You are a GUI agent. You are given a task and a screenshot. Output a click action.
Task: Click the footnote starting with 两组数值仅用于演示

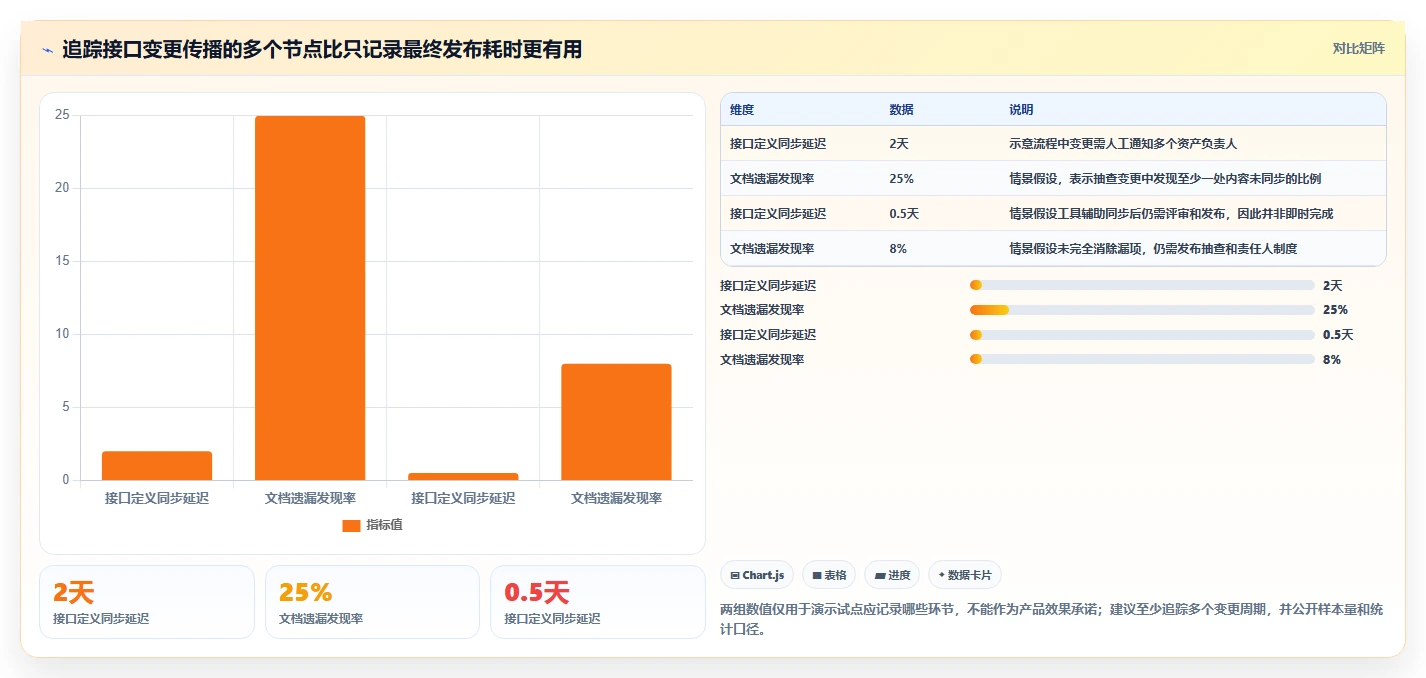pos(1052,620)
